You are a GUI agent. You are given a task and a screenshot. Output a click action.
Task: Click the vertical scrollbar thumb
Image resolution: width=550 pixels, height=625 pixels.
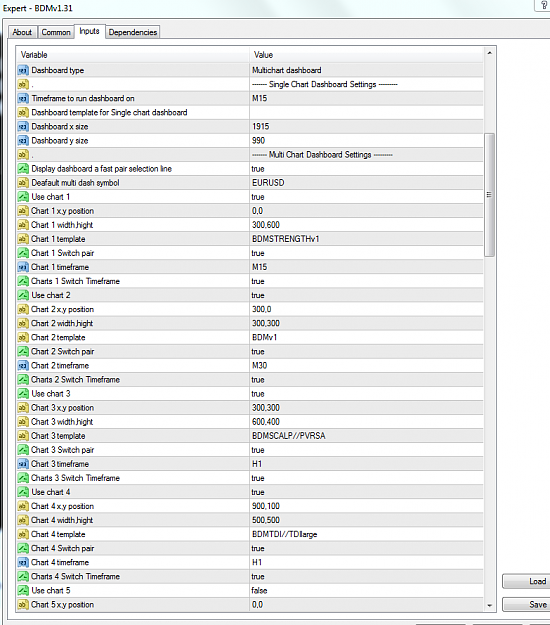489,195
